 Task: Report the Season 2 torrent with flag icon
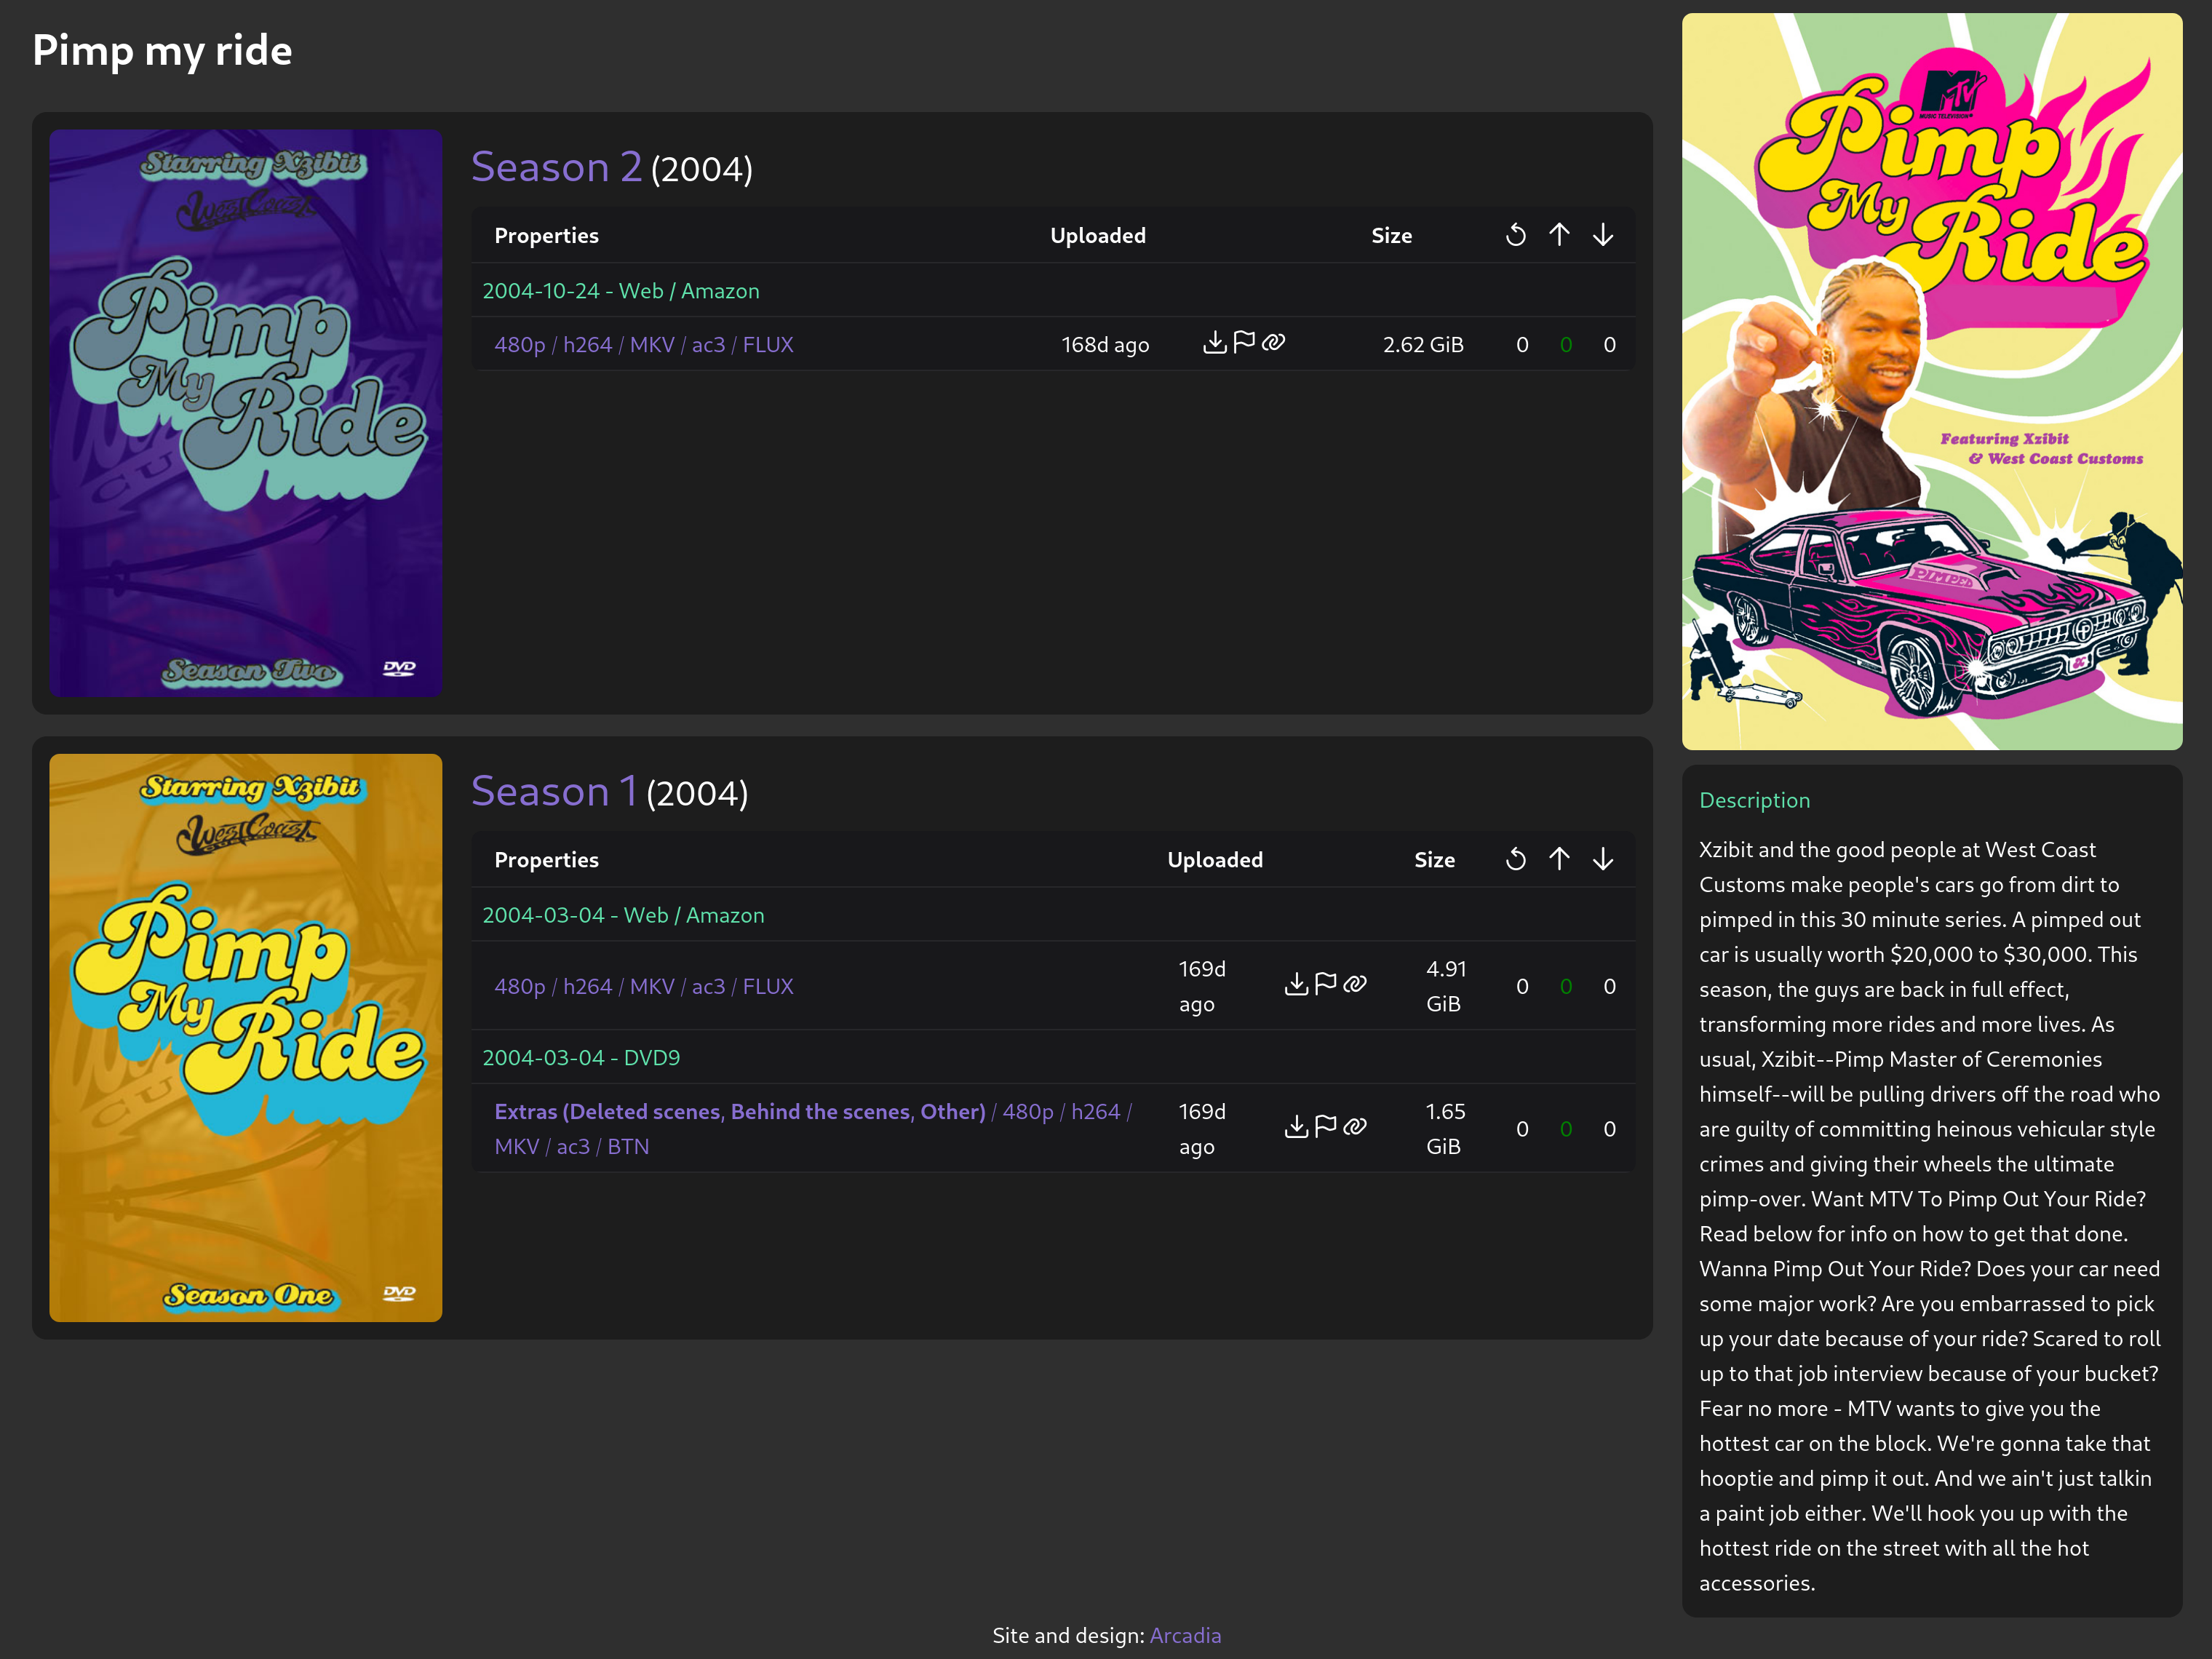tap(1244, 343)
